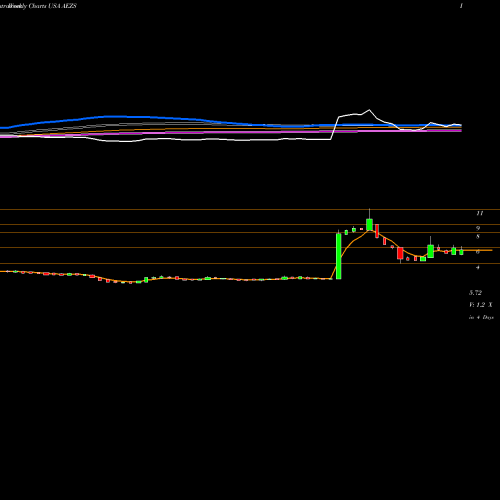Click the tallest green breakout candlestick
The width and height of the screenshot is (500, 500).
pyautogui.click(x=339, y=256)
